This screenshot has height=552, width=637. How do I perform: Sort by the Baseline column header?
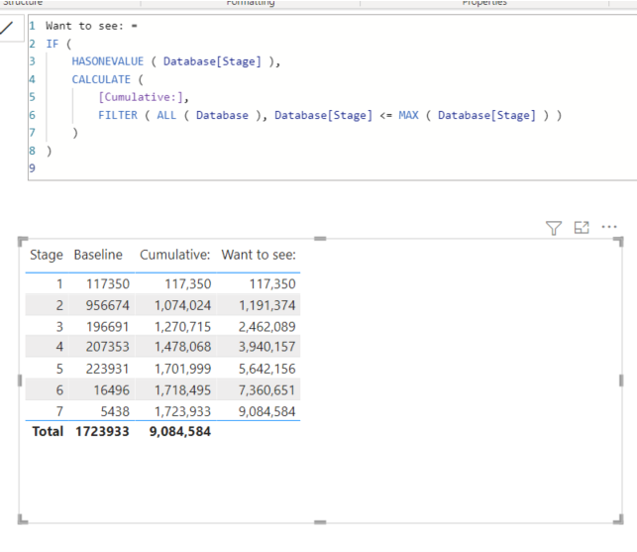click(x=98, y=255)
